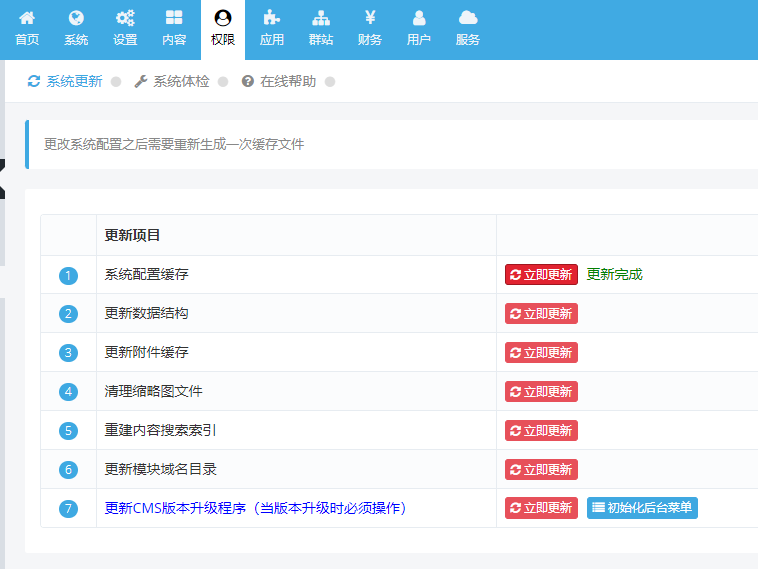Click number badge 5 for 重建内容搜索索引
Screen dimensions: 758x569
click(x=68, y=431)
